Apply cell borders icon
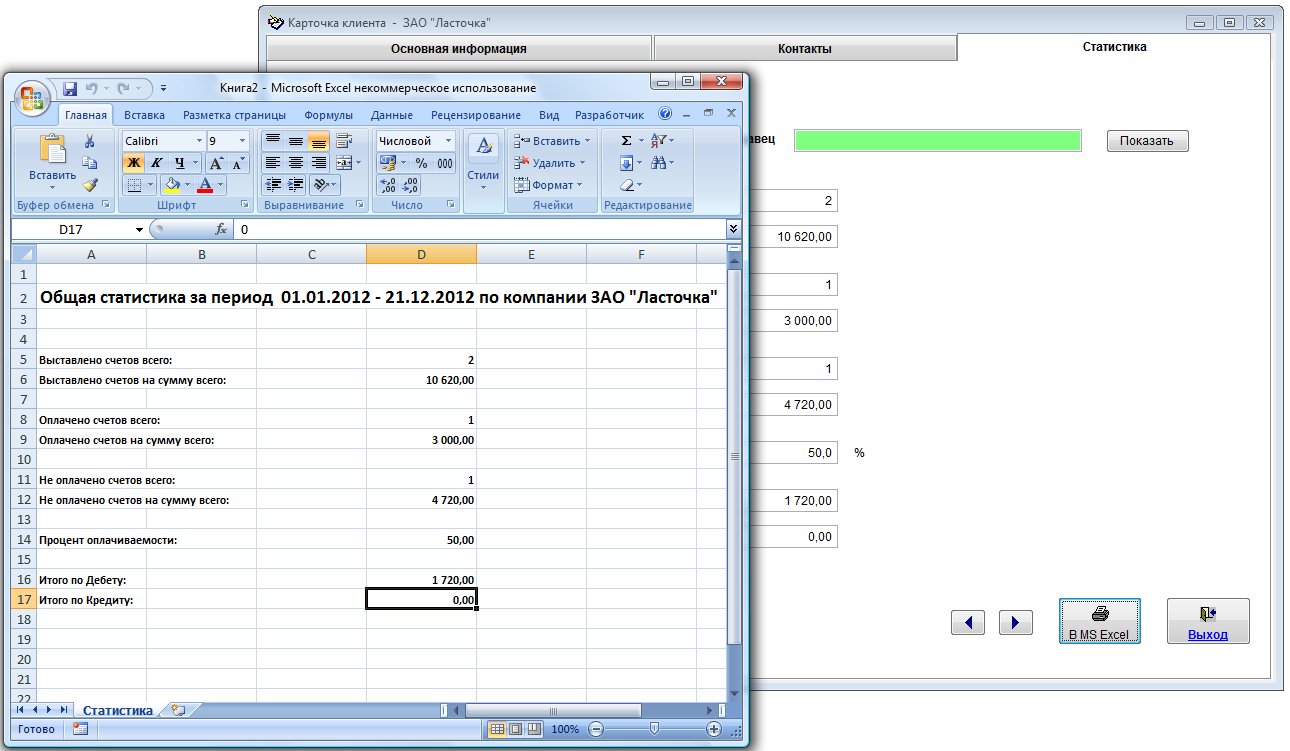The image size is (1290, 751). click(134, 185)
